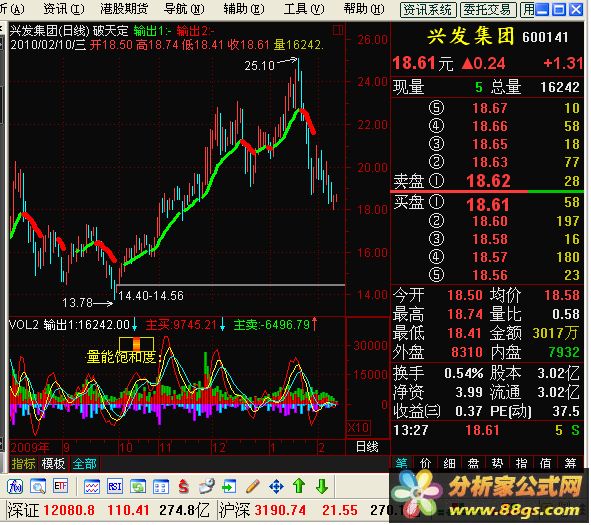Image resolution: width=591 pixels, height=525 pixels.
Task: Click the 金额 3017万 value
Action: click(555, 333)
